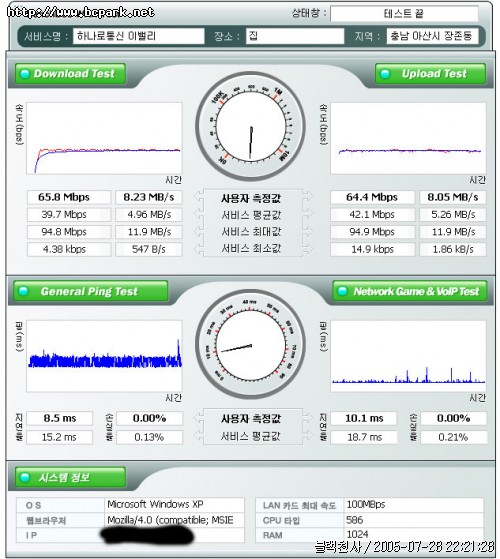500x559 pixels.
Task: Click the ping latency gauge dial
Action: [251, 344]
